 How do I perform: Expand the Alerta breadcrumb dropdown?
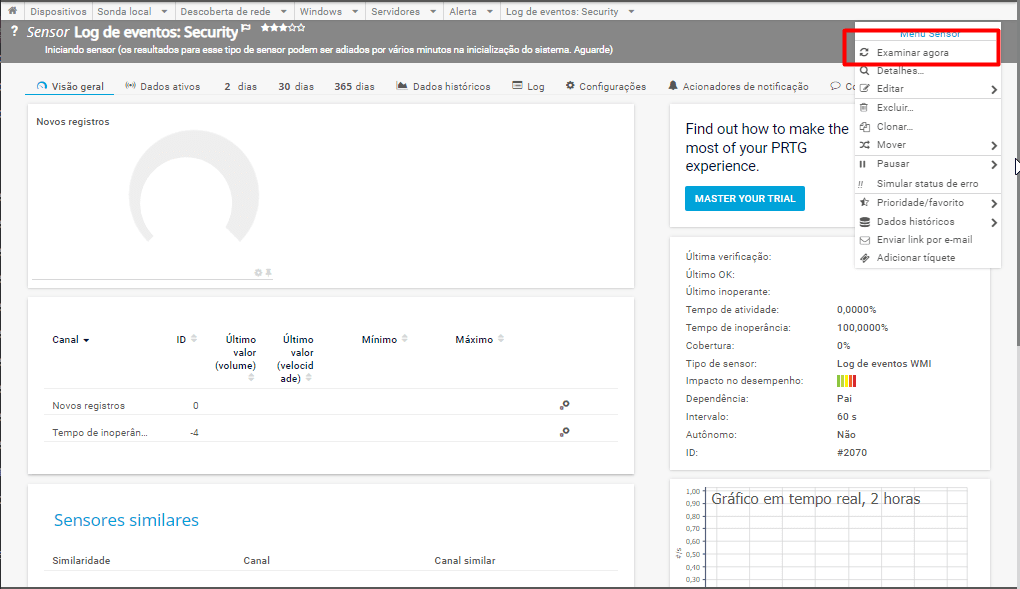[489, 12]
